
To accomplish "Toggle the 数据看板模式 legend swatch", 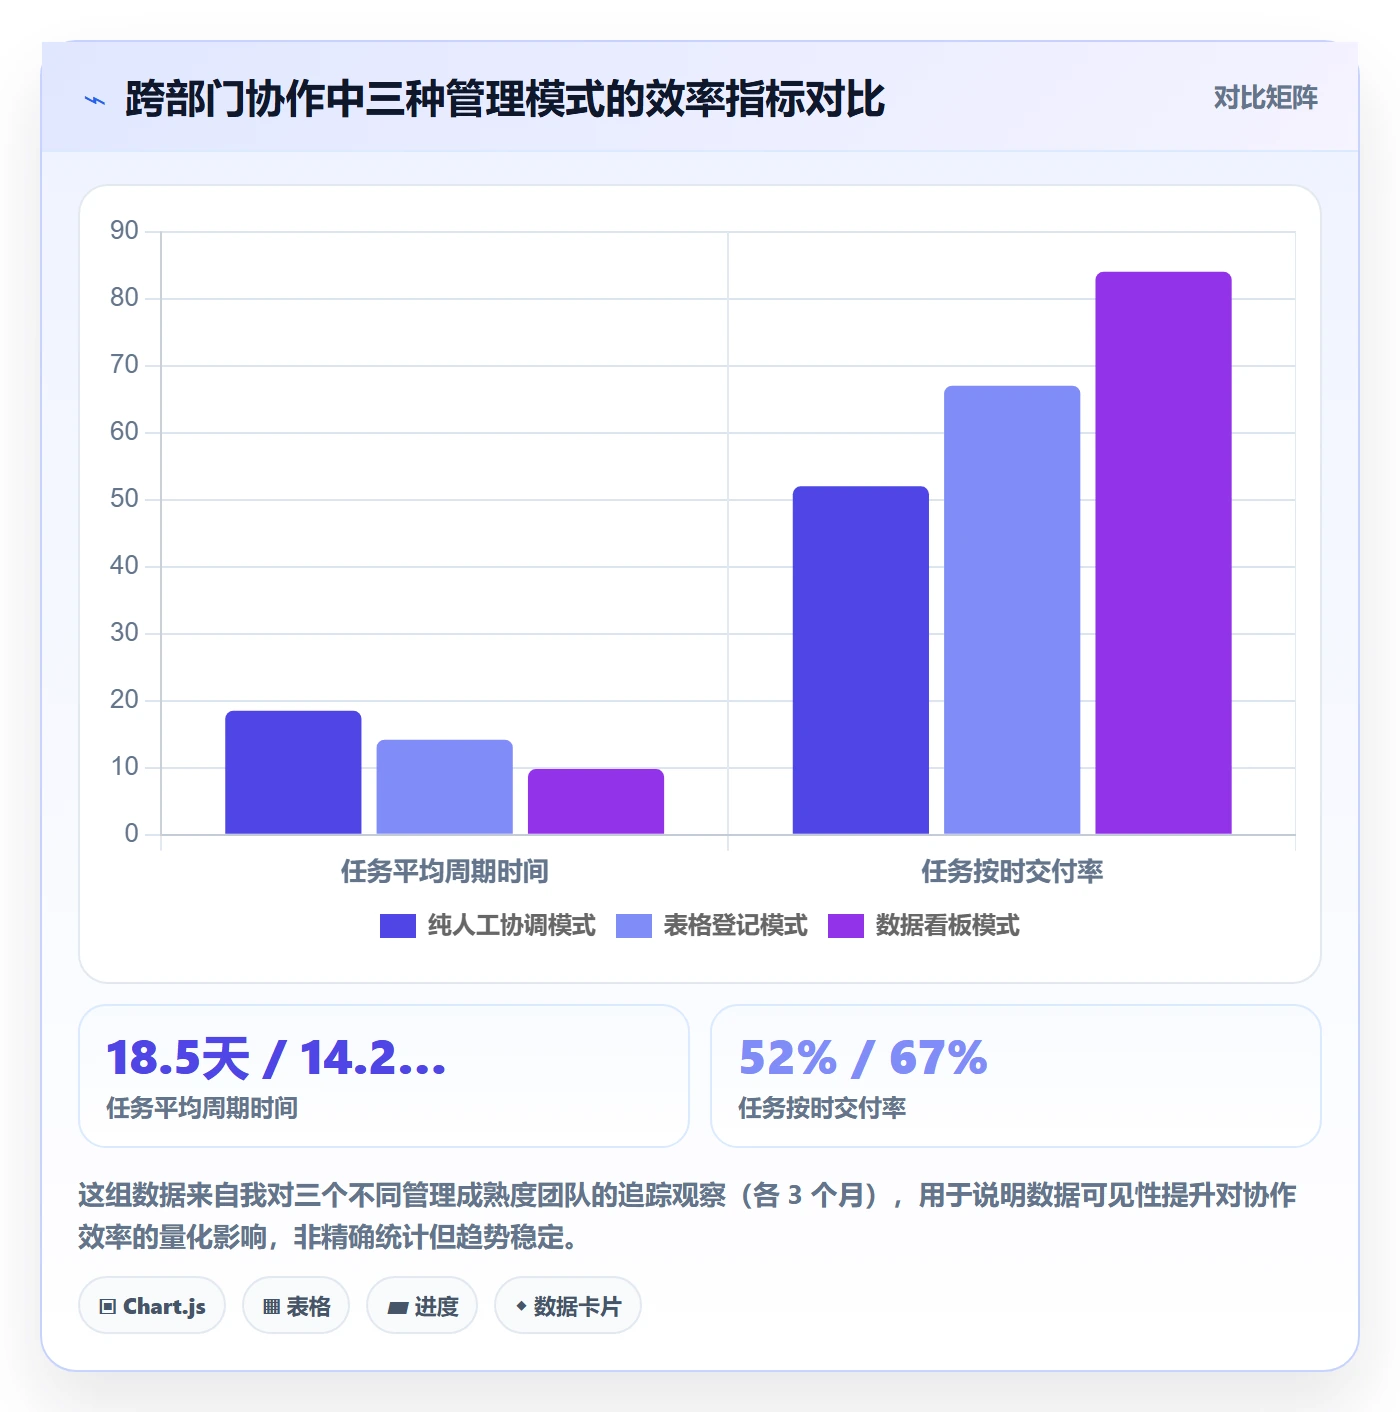I will click(845, 926).
